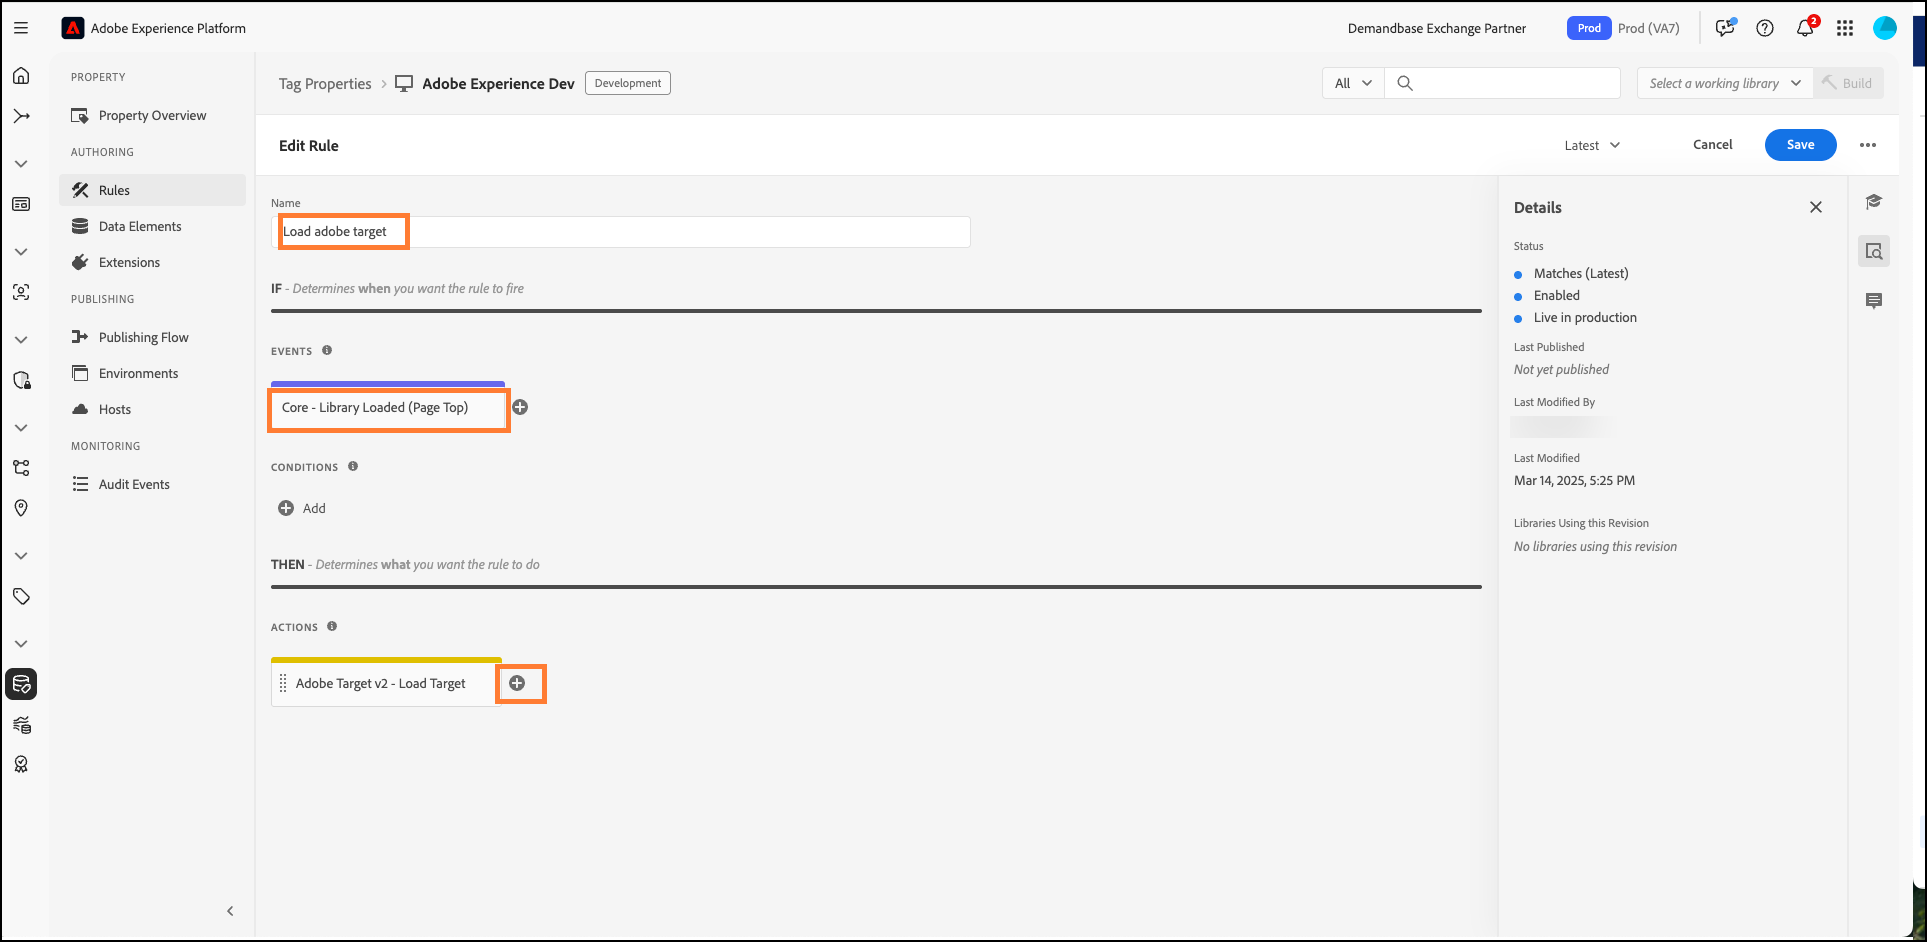Click the Events info icon
The width and height of the screenshot is (1927, 942).
click(x=327, y=351)
